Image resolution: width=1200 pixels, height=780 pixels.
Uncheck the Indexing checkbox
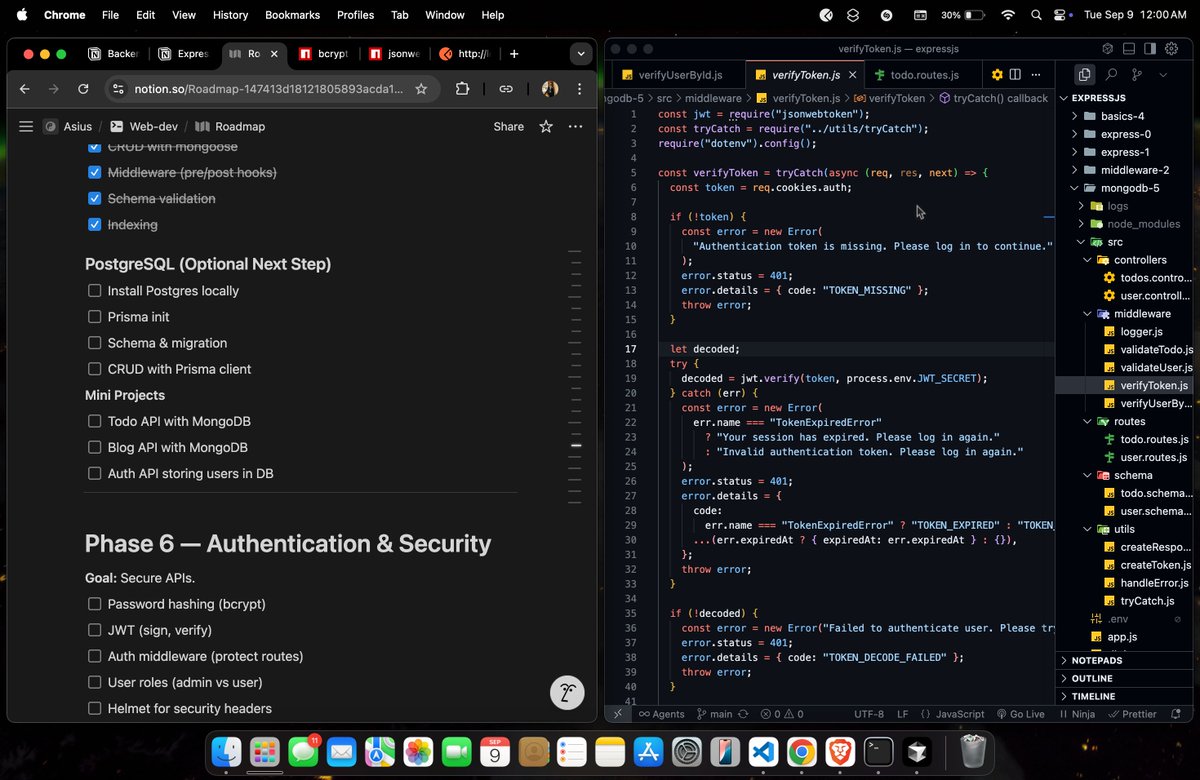point(94,225)
